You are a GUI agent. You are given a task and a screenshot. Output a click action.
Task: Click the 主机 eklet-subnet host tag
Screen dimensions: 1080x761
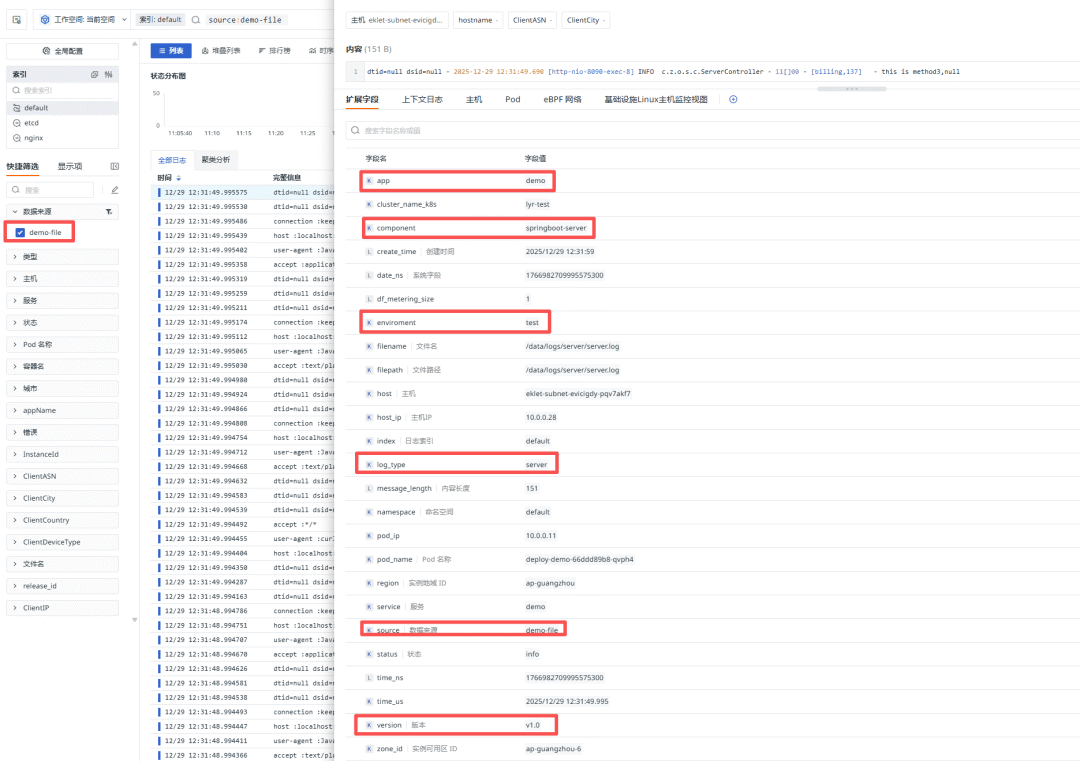click(x=397, y=20)
